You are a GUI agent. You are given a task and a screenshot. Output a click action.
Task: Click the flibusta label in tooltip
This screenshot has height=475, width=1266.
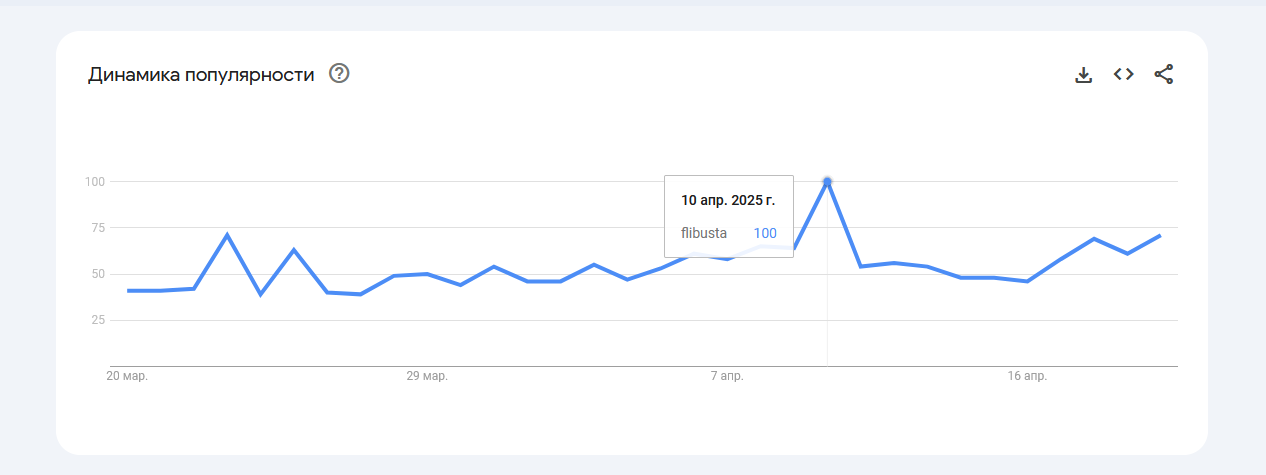tap(704, 233)
